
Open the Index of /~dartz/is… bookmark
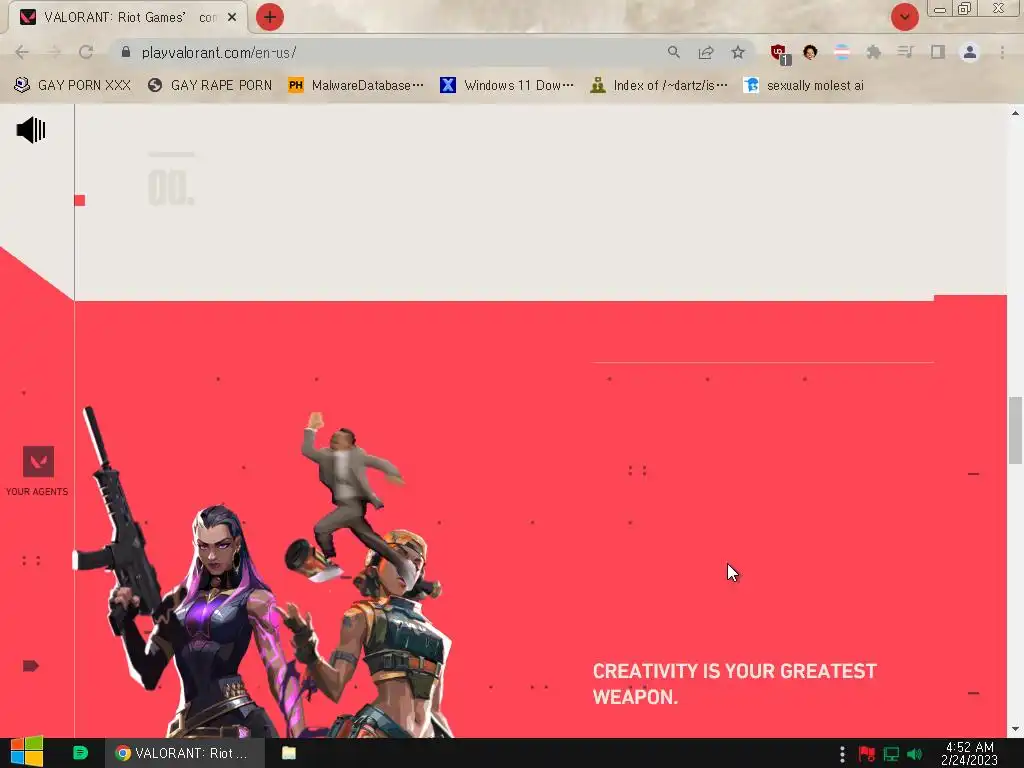pos(658,85)
